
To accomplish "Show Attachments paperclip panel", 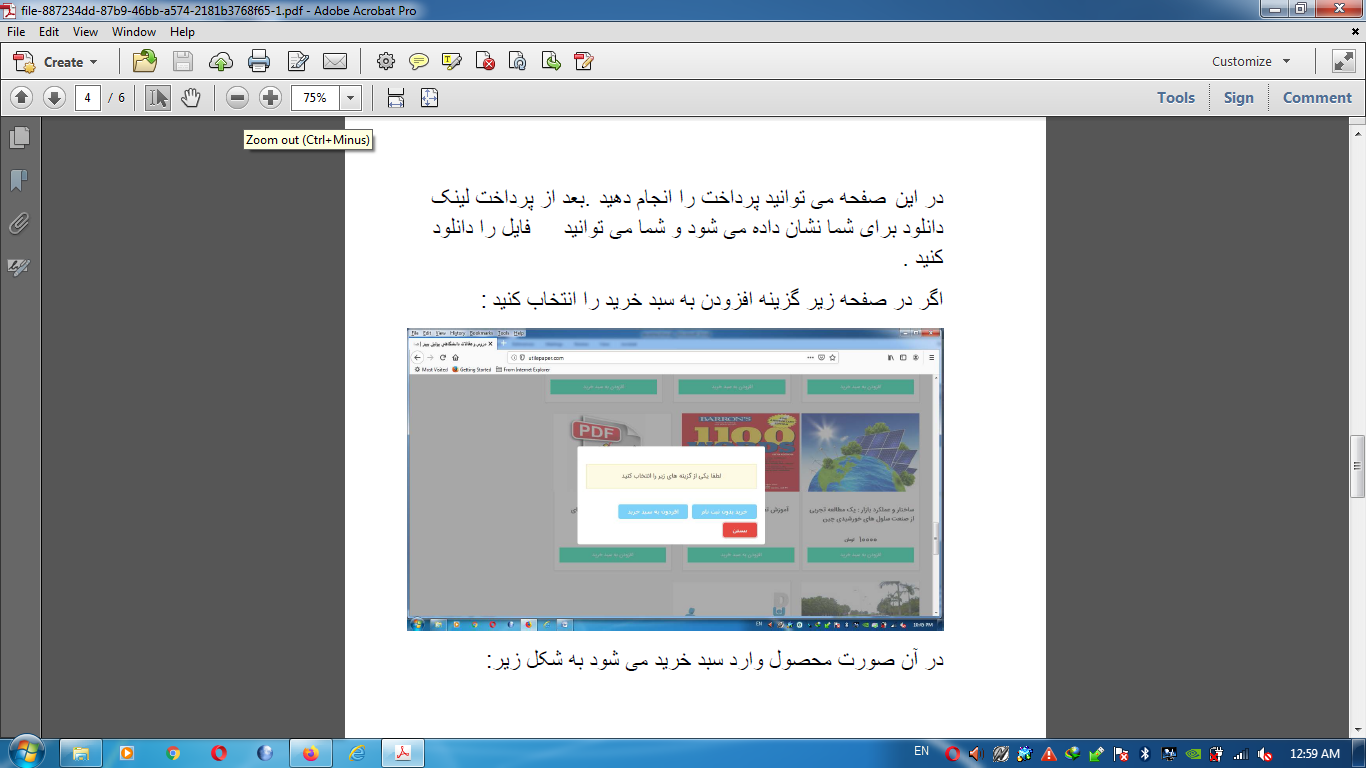I will click(19, 223).
